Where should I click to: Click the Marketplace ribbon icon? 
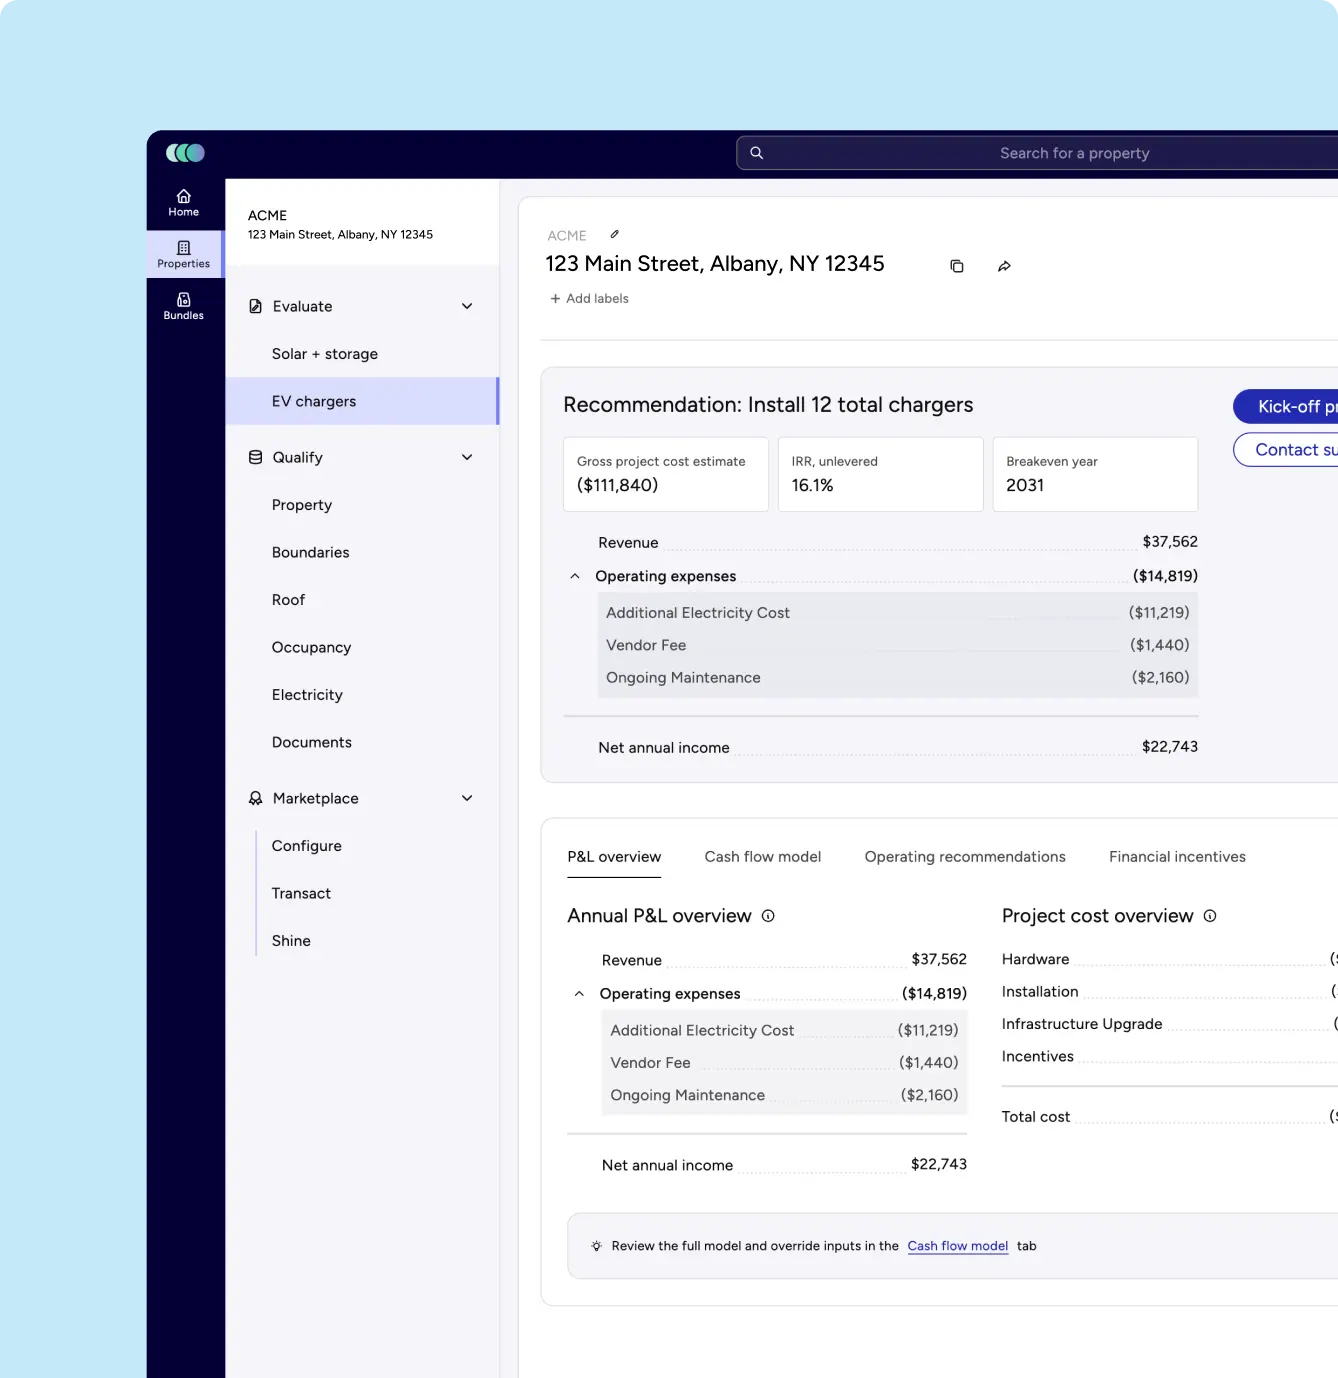coord(255,798)
